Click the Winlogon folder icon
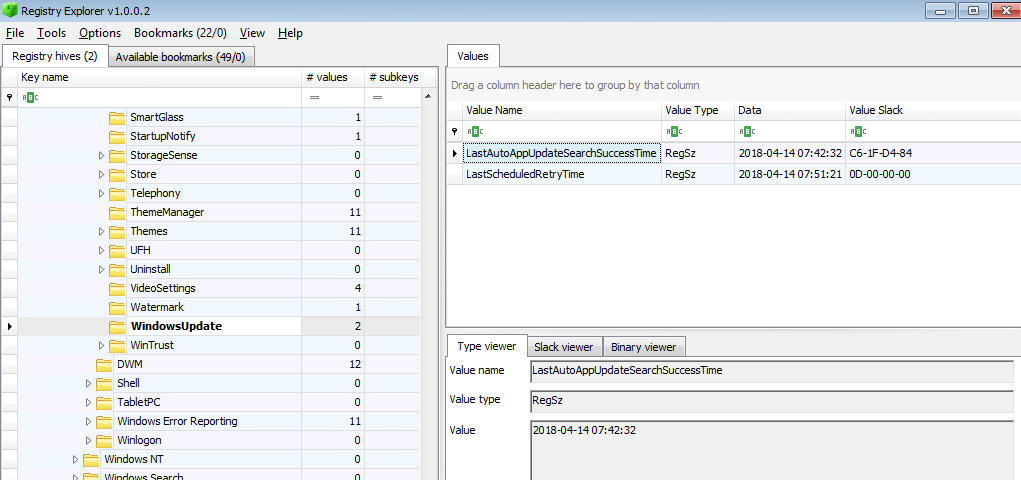1021x480 pixels. 104,440
